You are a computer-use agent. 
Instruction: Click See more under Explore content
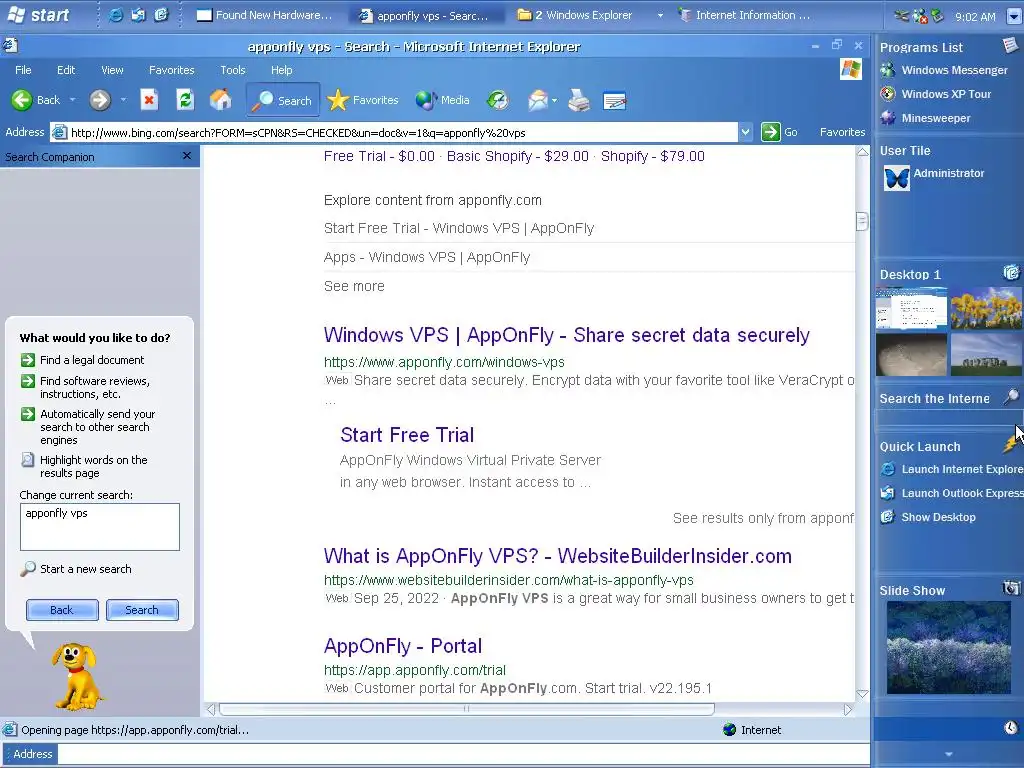pyautogui.click(x=354, y=286)
